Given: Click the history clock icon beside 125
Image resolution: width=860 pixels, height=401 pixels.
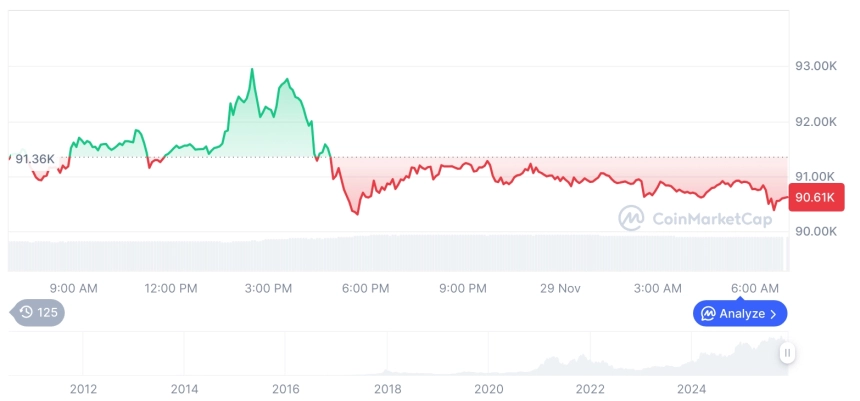Looking at the screenshot, I should [x=26, y=313].
